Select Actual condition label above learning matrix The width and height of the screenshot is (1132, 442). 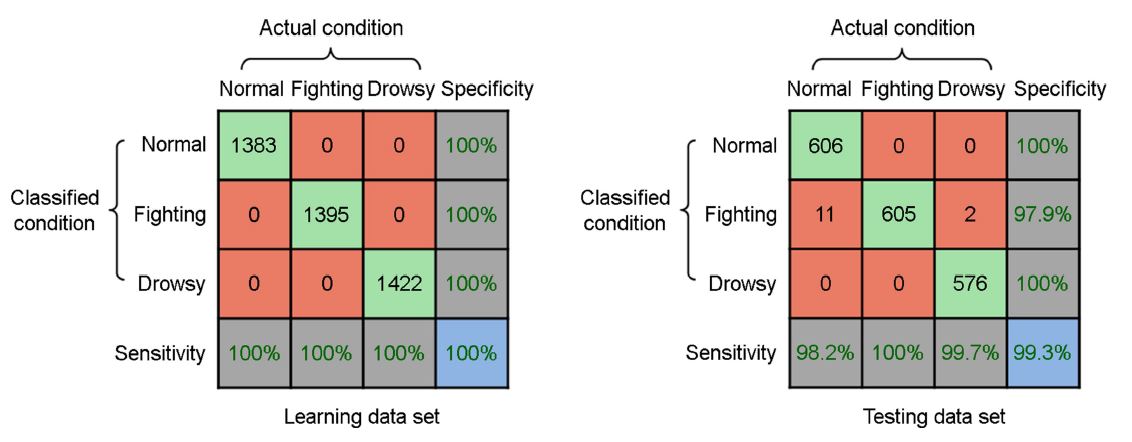[x=331, y=28]
